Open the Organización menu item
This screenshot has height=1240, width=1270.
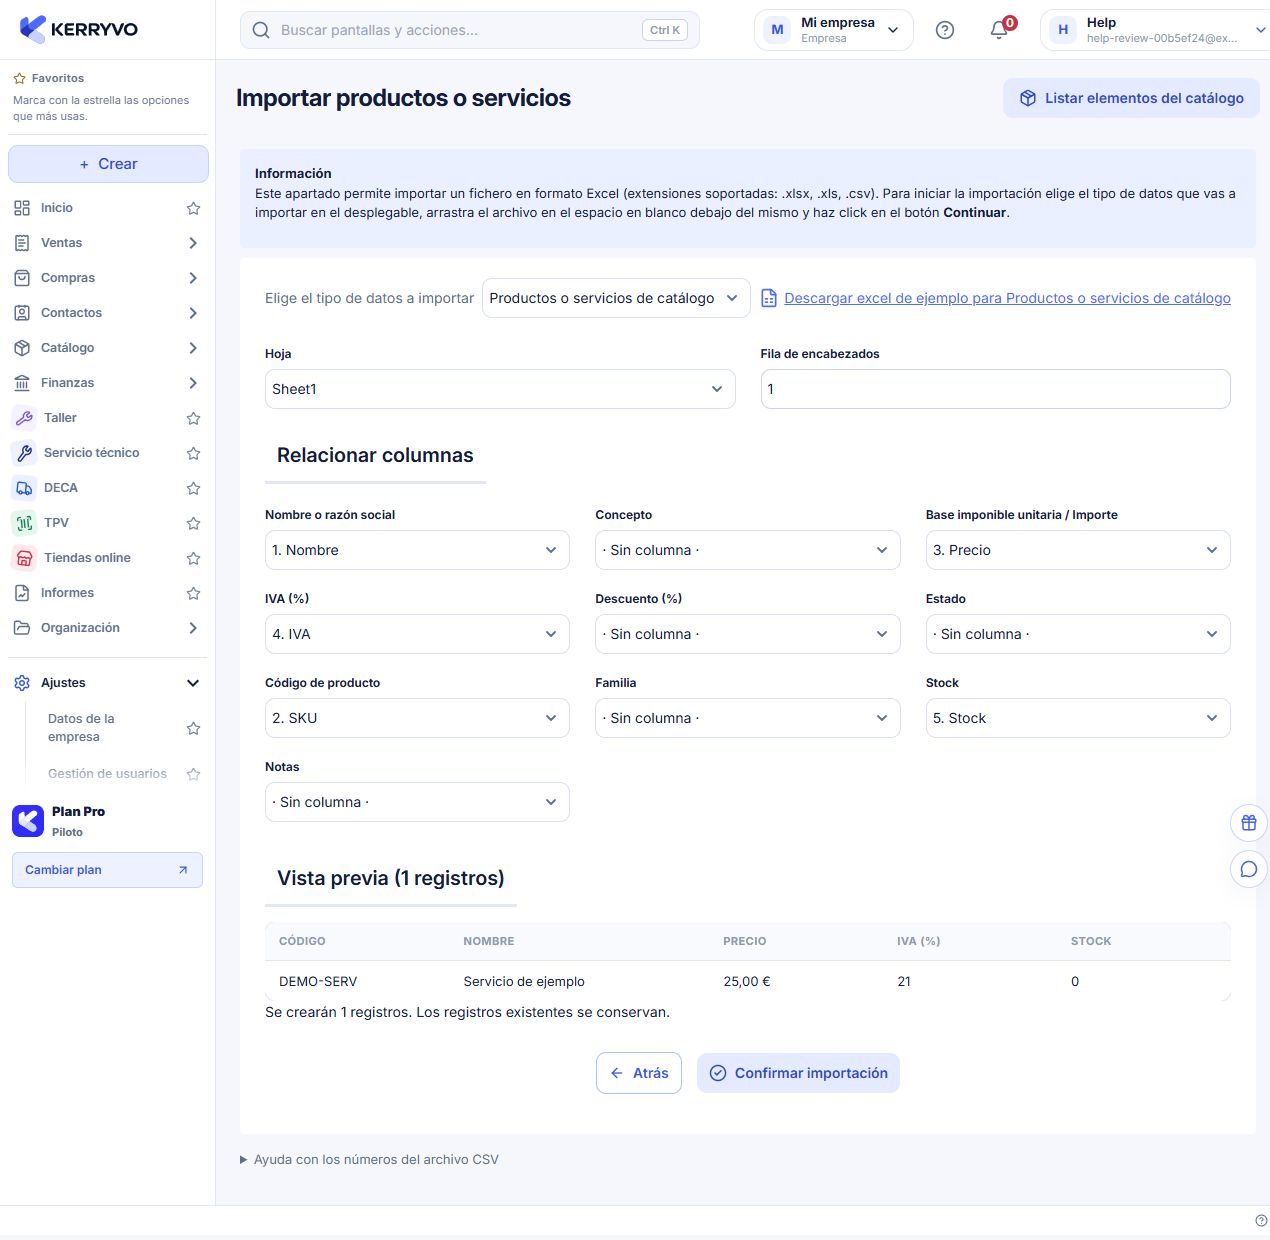pos(108,628)
